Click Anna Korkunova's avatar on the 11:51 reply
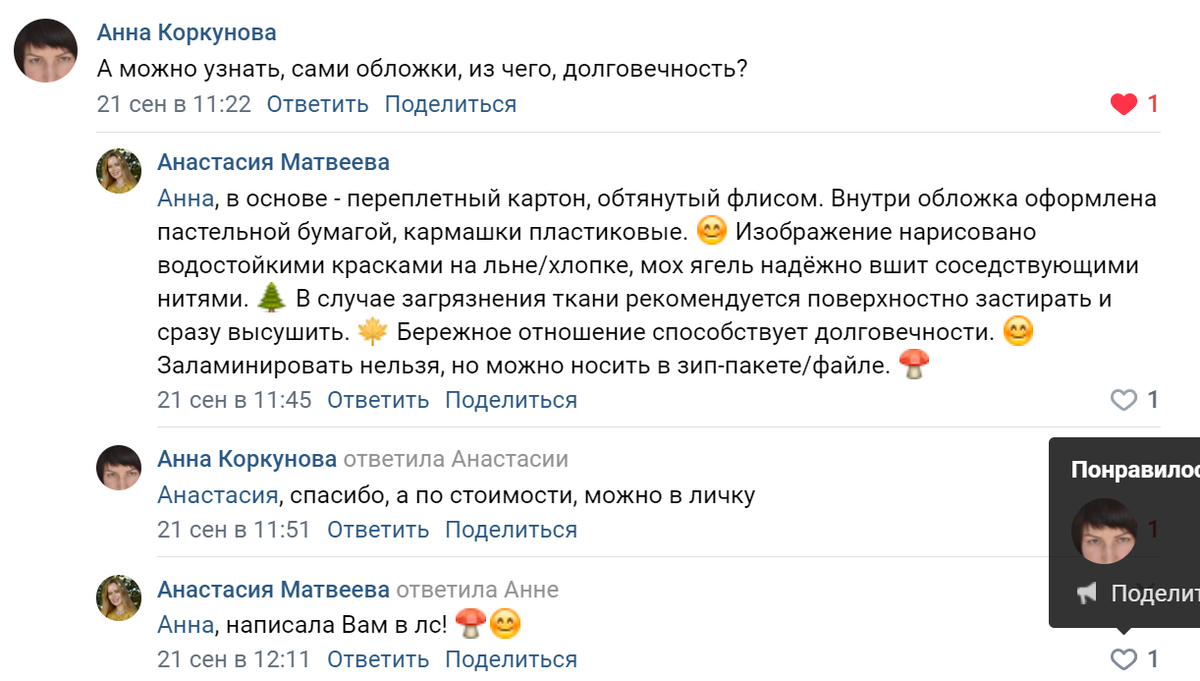This screenshot has height=681, width=1200. [118, 467]
